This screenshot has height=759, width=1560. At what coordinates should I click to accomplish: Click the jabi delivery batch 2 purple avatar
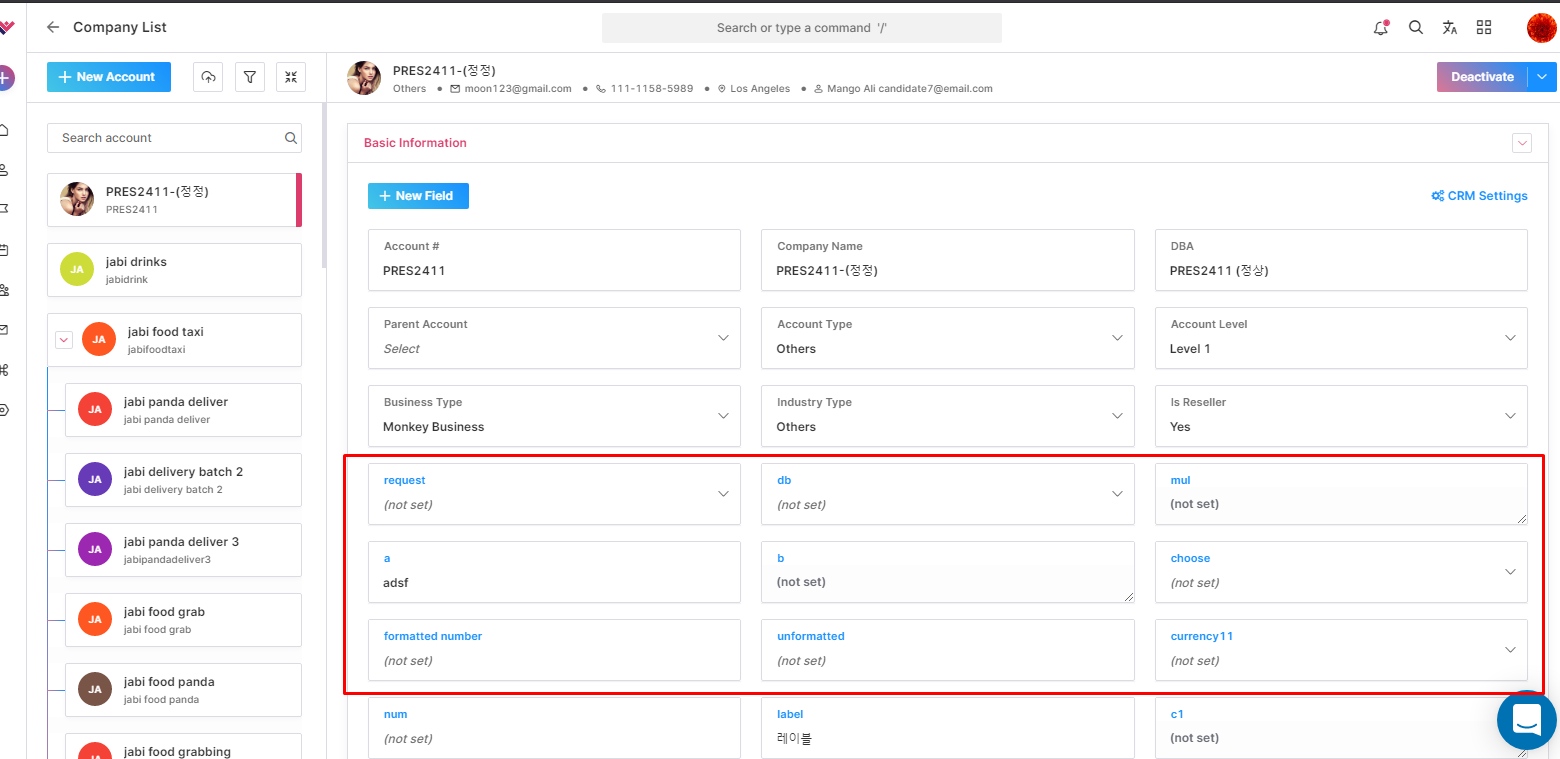(95, 479)
